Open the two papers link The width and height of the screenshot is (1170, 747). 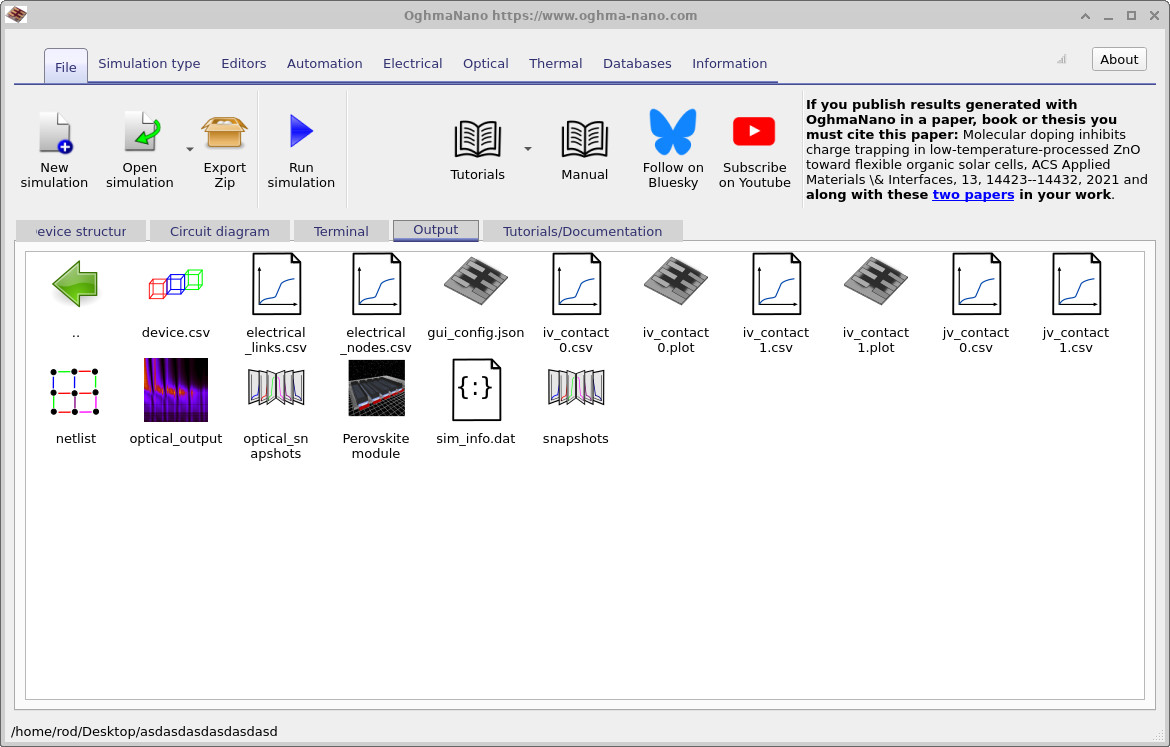tap(973, 194)
